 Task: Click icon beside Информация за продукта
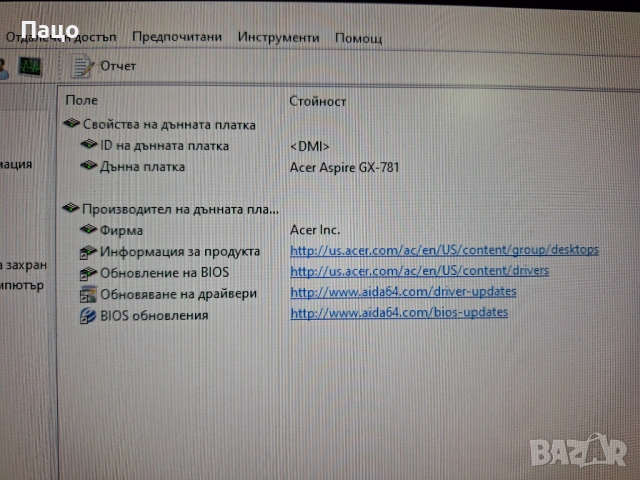tap(88, 252)
